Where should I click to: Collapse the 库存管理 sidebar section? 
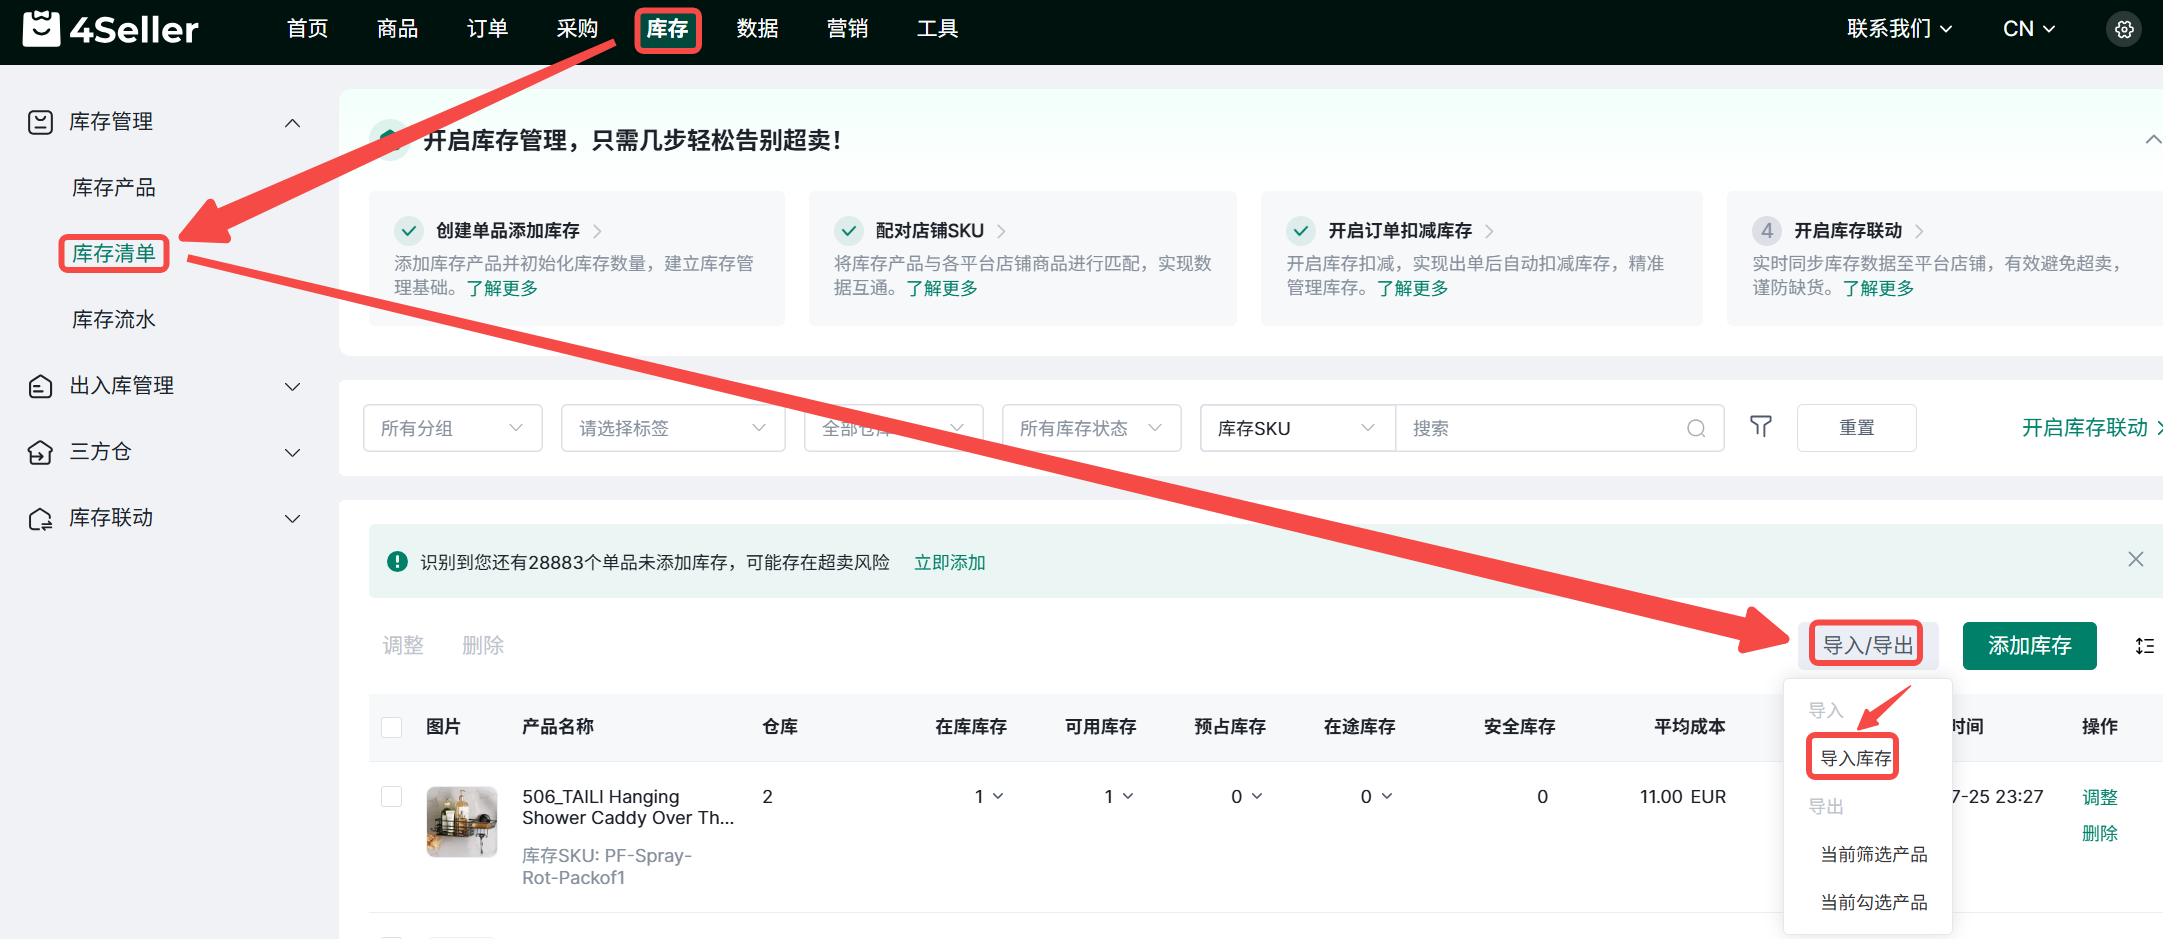coord(292,122)
